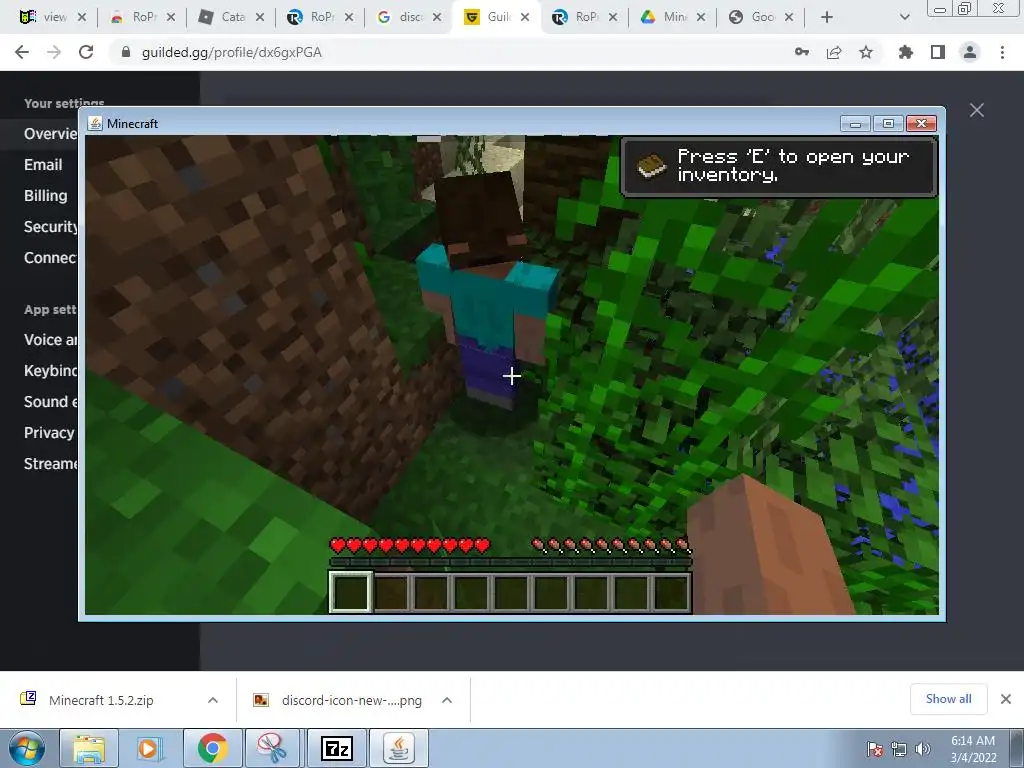Viewport: 1024px width, 768px height.
Task: Open Action Center flag in system tray
Action: point(875,749)
